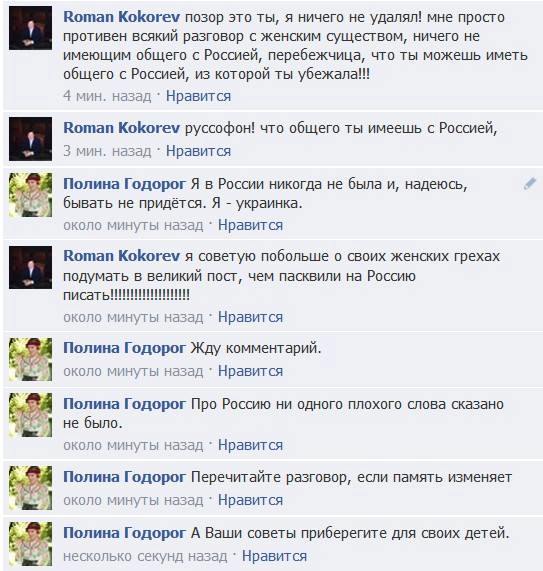The image size is (543, 571).
Task: Click the '4 мин. назад' timestamp
Action: click(107, 96)
